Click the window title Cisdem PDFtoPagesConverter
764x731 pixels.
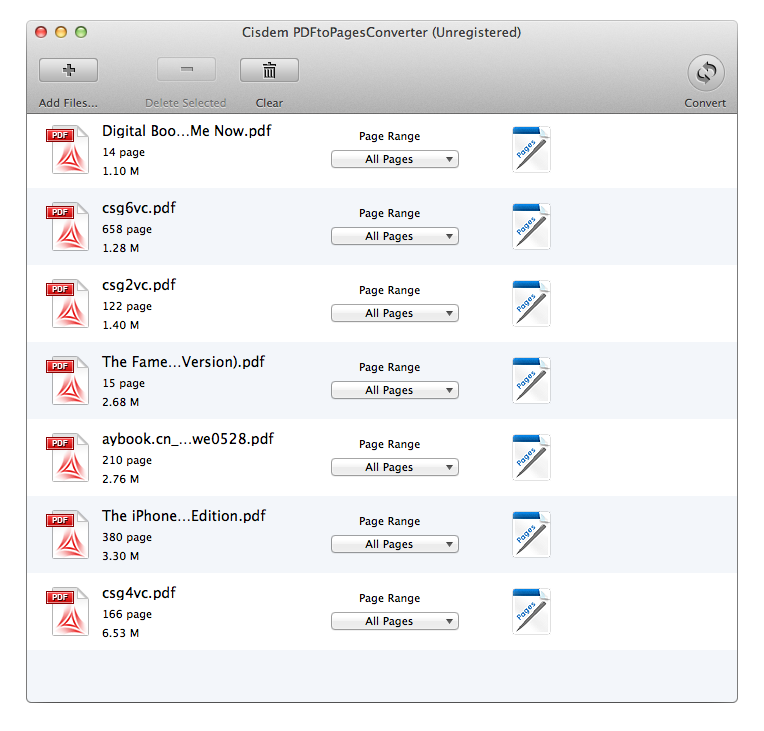tap(382, 33)
